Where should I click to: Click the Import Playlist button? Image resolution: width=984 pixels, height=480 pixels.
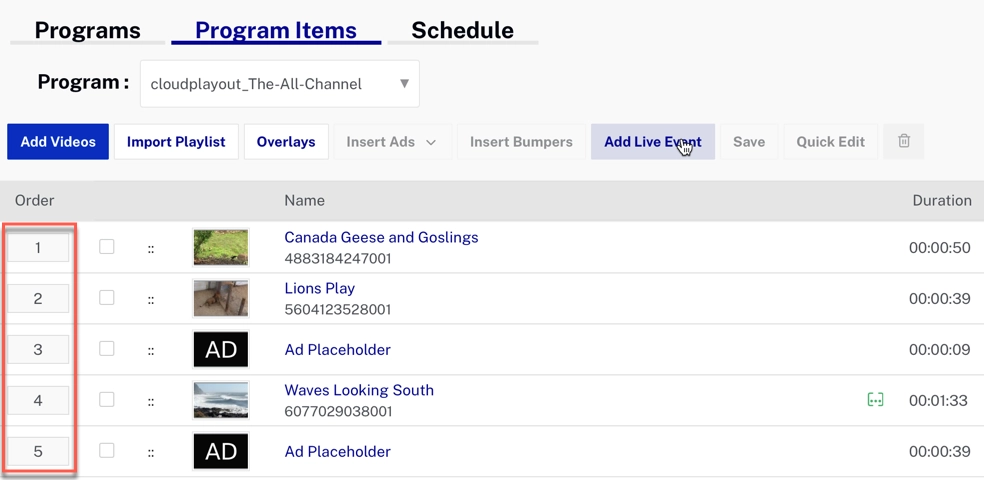[176, 142]
